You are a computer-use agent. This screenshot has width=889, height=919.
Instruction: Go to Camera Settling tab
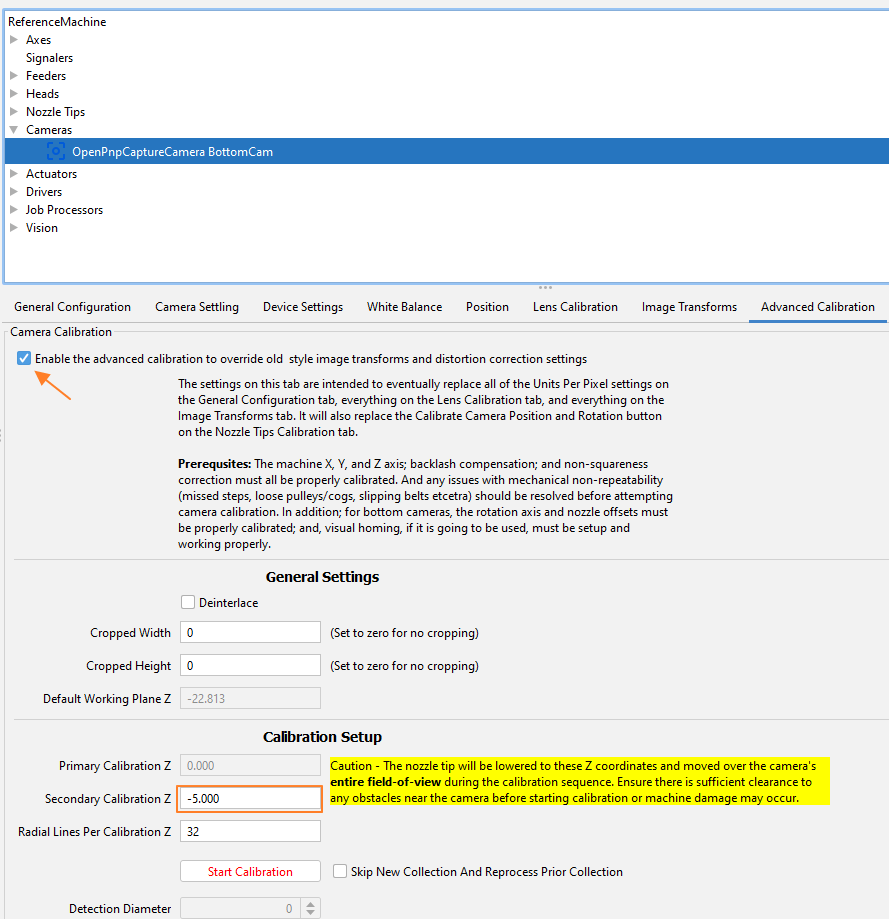[197, 307]
